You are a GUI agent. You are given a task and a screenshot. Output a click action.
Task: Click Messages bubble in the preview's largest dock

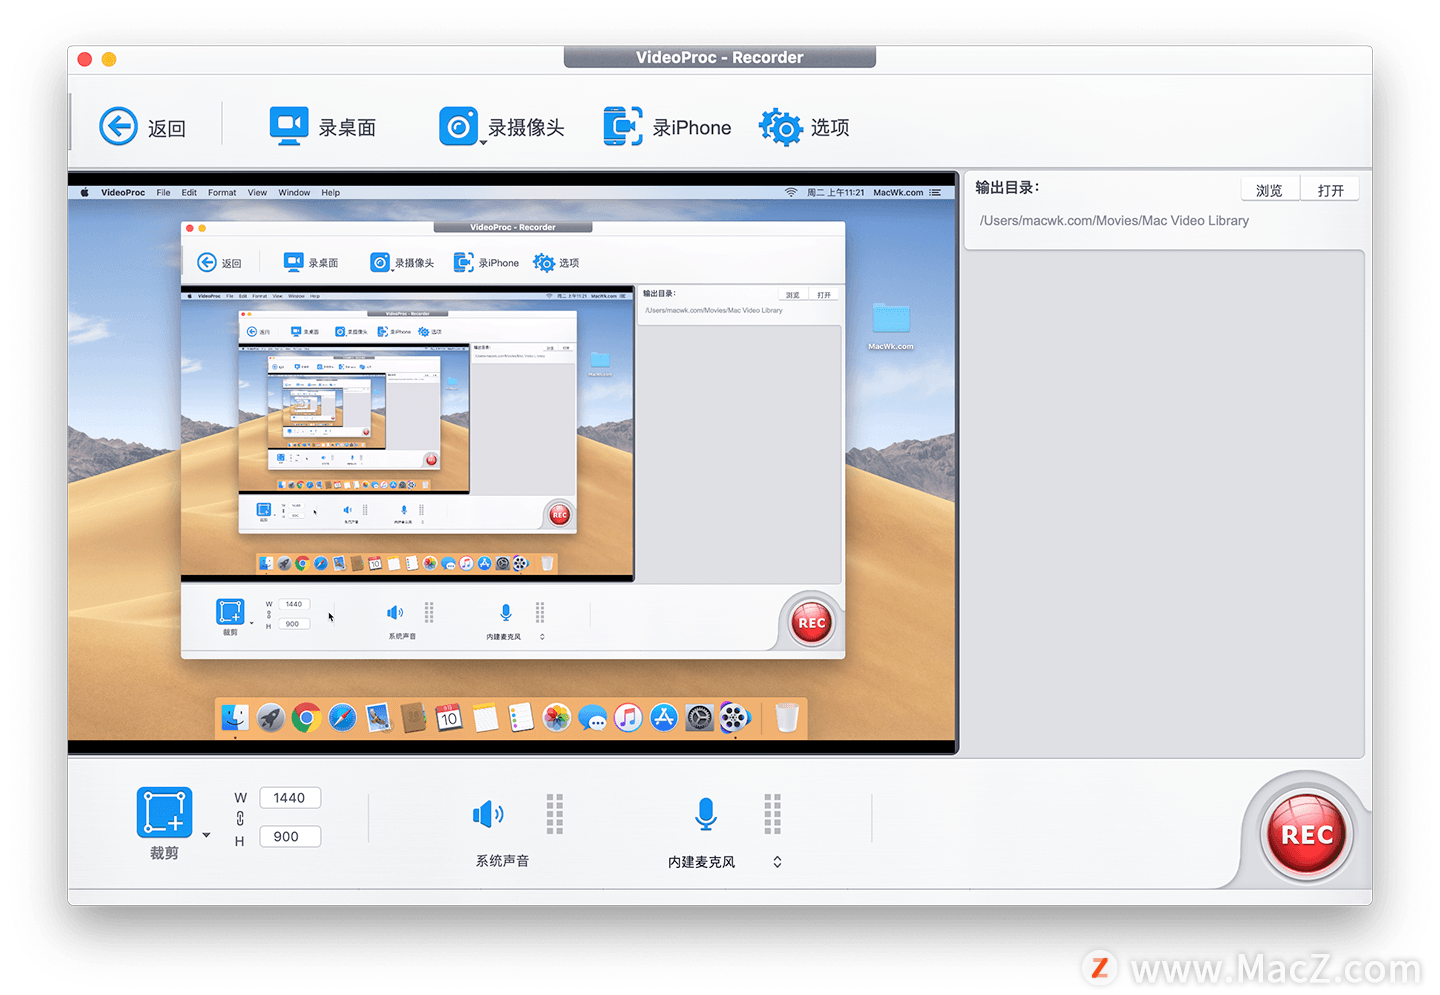(592, 717)
